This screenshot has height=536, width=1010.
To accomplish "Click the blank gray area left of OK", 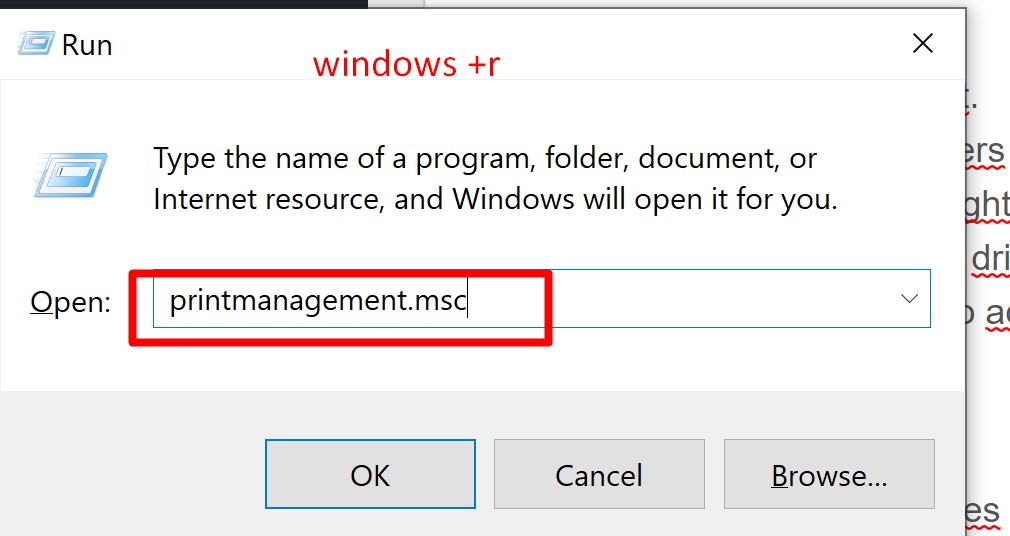I will (130, 475).
